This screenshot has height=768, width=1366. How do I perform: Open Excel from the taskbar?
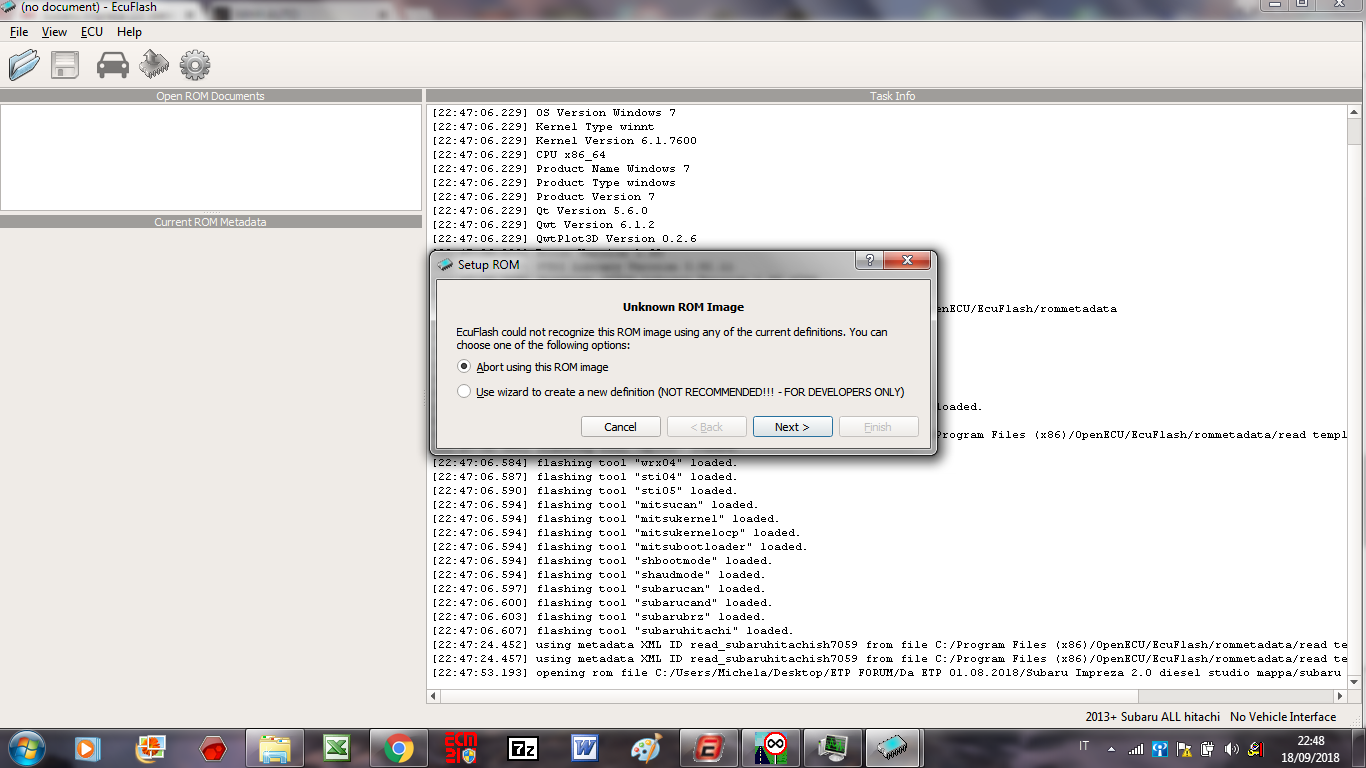337,748
